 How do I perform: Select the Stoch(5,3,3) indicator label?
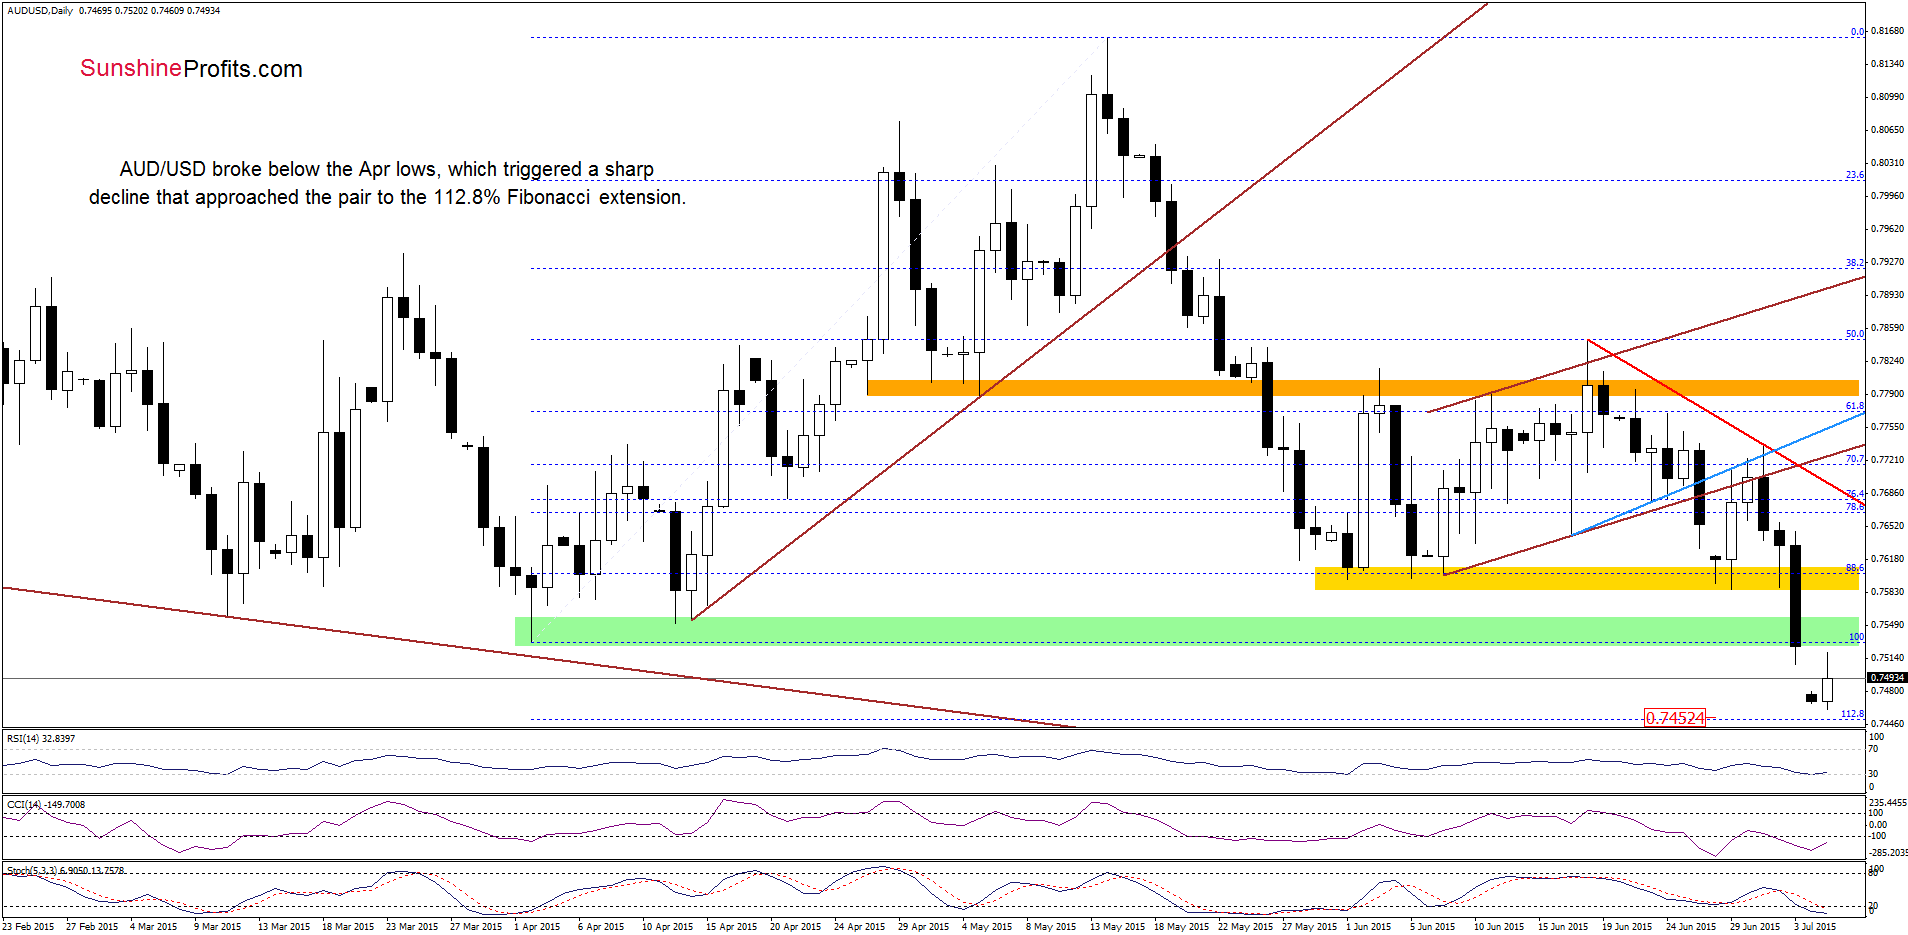pos(66,870)
